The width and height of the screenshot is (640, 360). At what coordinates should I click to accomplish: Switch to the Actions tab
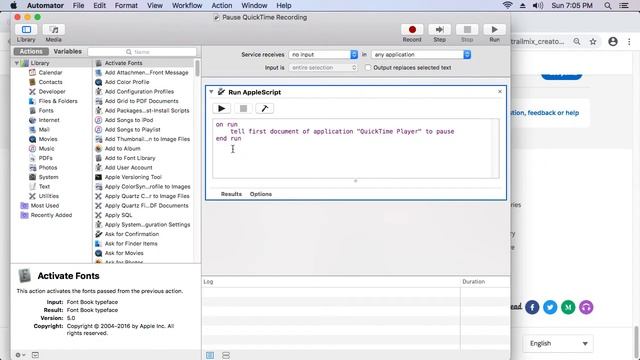pos(31,51)
